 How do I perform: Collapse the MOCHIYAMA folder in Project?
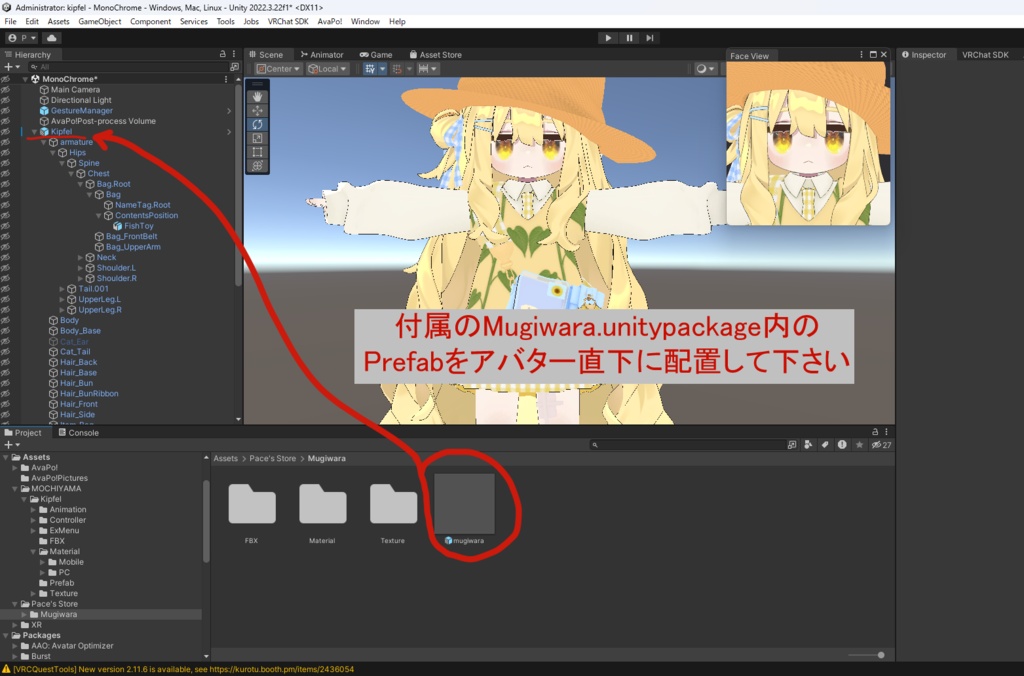tap(14, 489)
